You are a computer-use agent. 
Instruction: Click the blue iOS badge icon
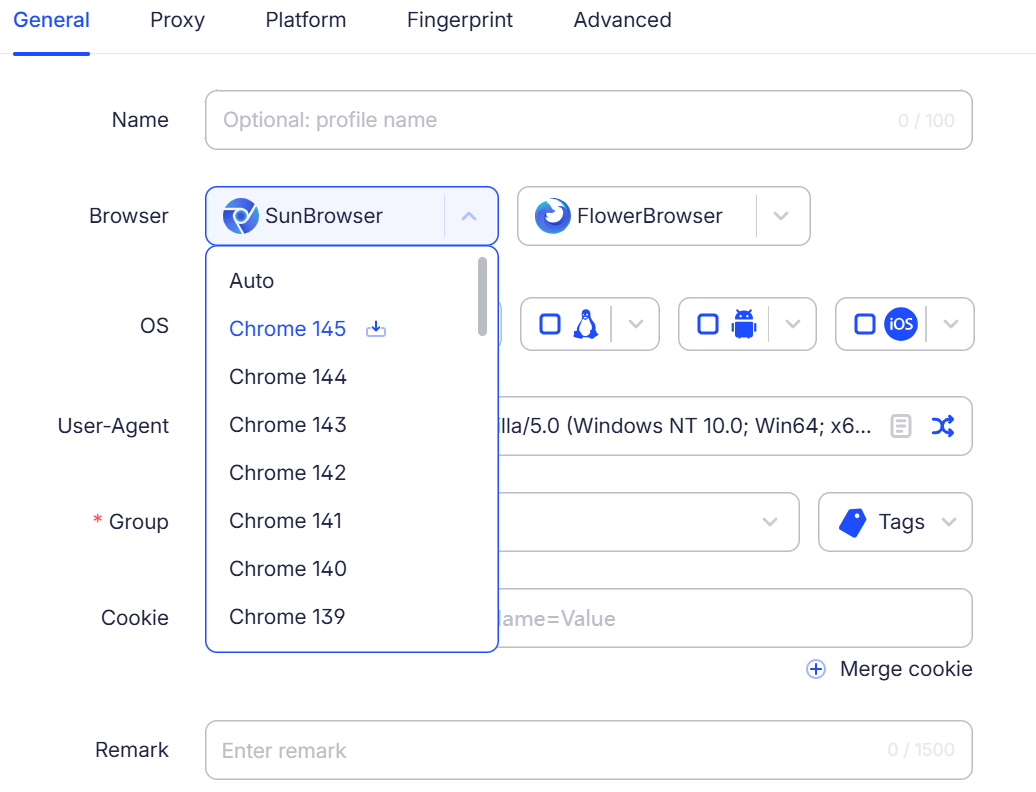click(900, 324)
